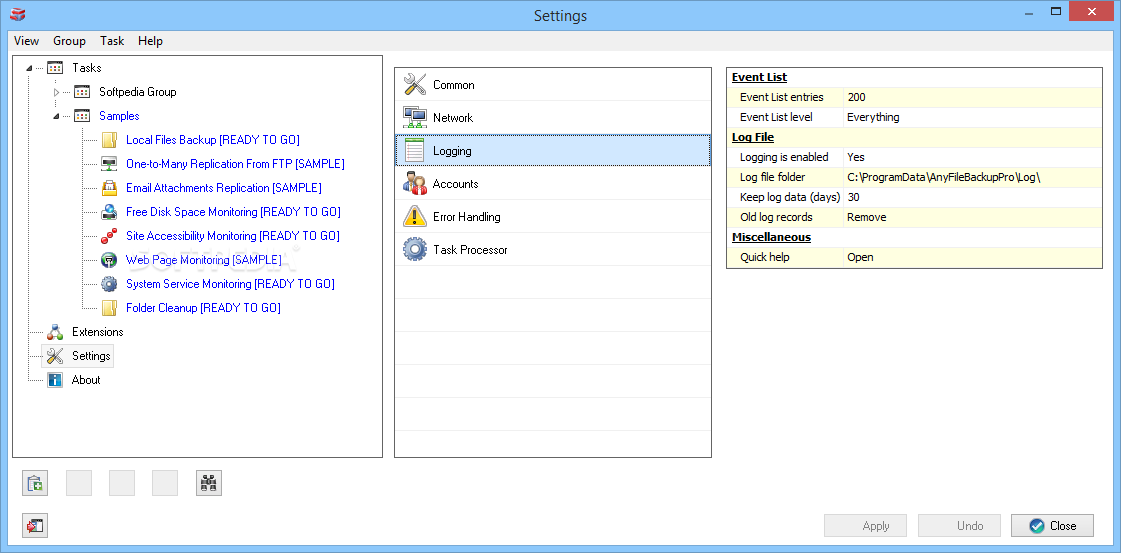Click the Event List section header
The image size is (1121, 553).
click(759, 77)
